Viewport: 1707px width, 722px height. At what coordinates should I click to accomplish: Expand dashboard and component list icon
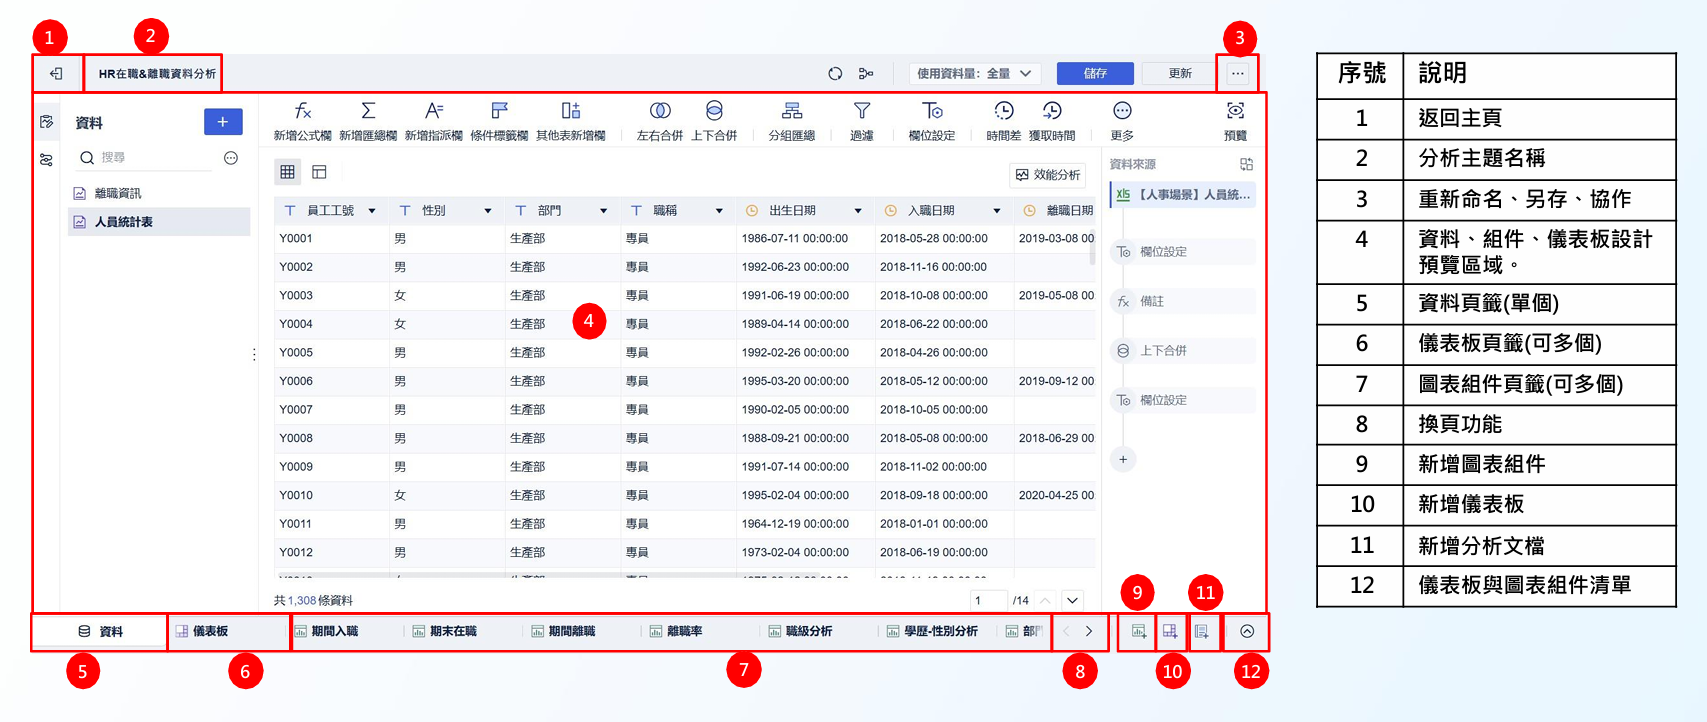coord(1247,632)
